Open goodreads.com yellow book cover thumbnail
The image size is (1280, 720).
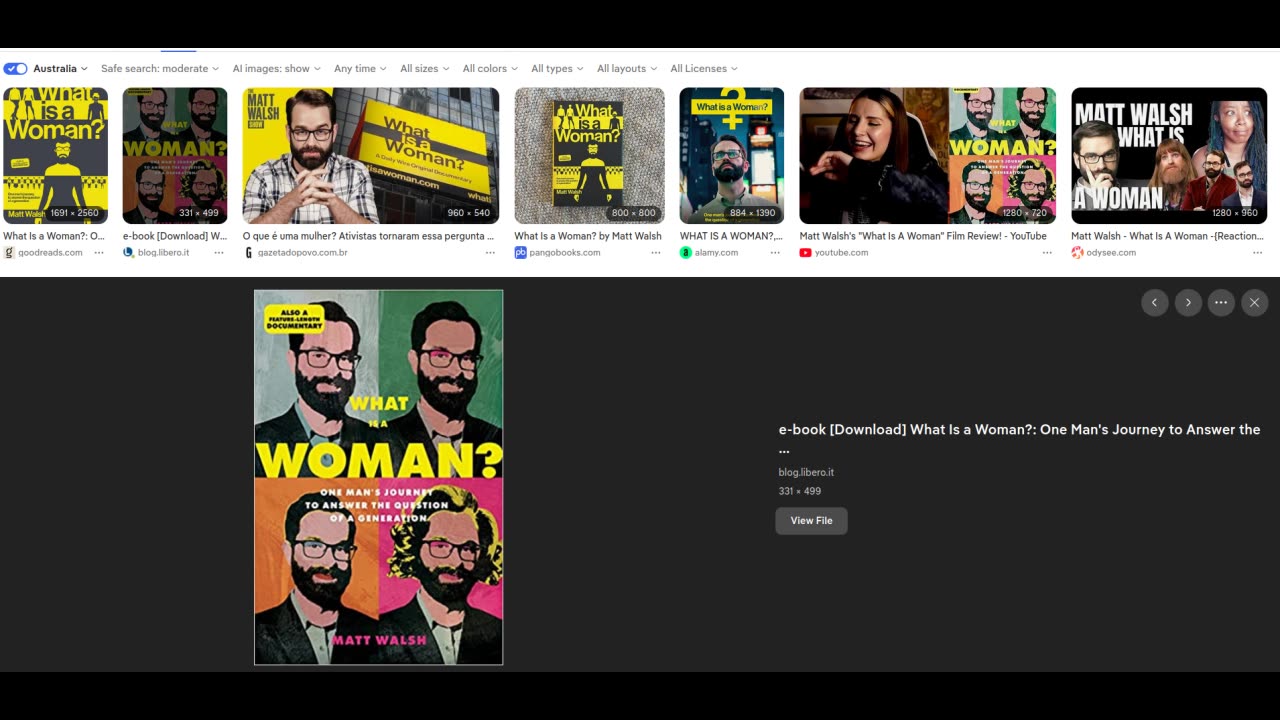tap(55, 156)
